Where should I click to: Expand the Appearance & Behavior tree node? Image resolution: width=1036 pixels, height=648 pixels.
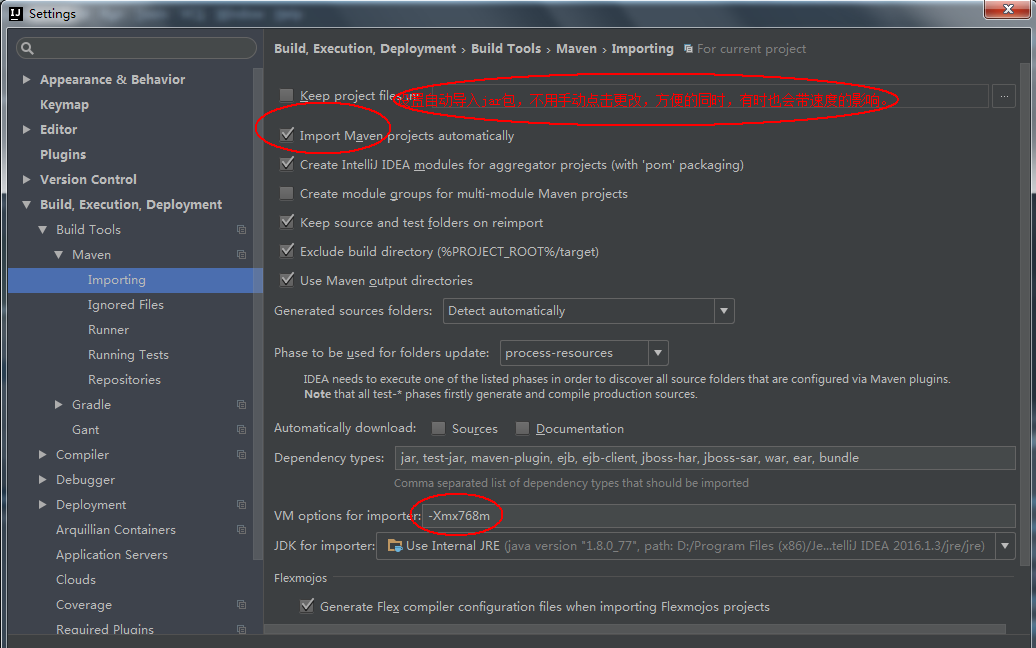click(x=27, y=80)
